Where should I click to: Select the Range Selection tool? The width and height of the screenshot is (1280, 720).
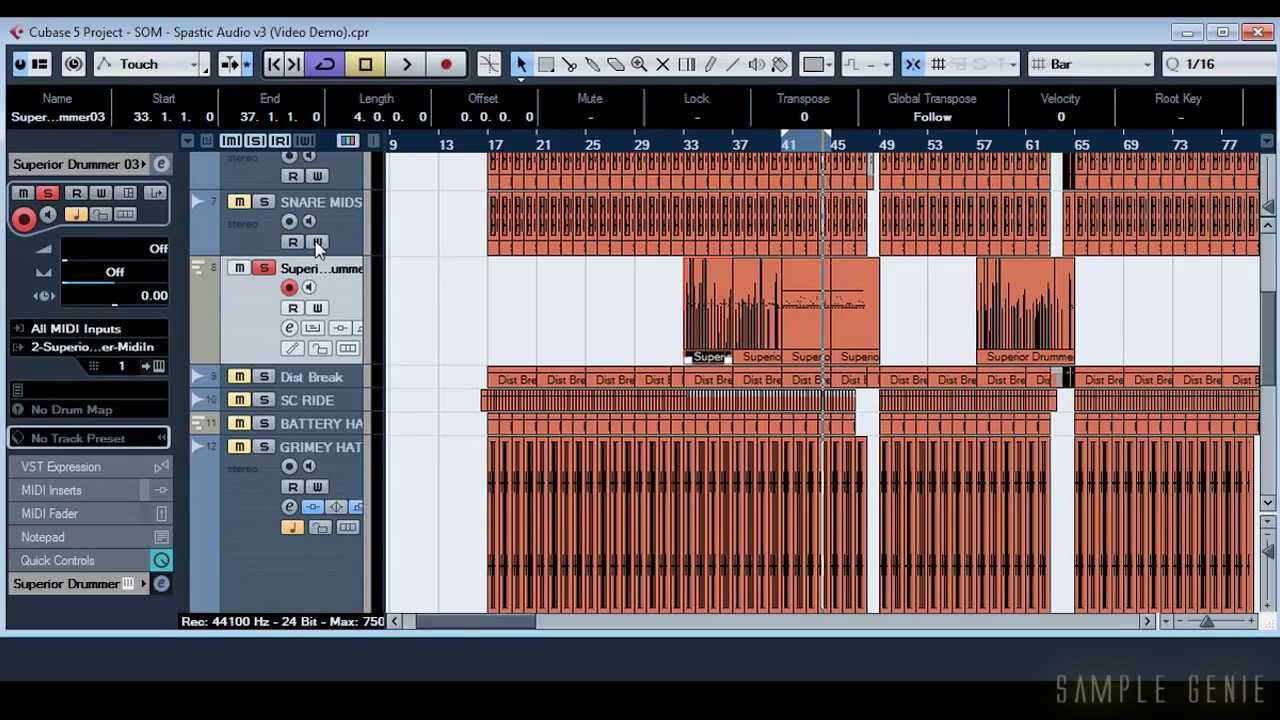(x=546, y=64)
